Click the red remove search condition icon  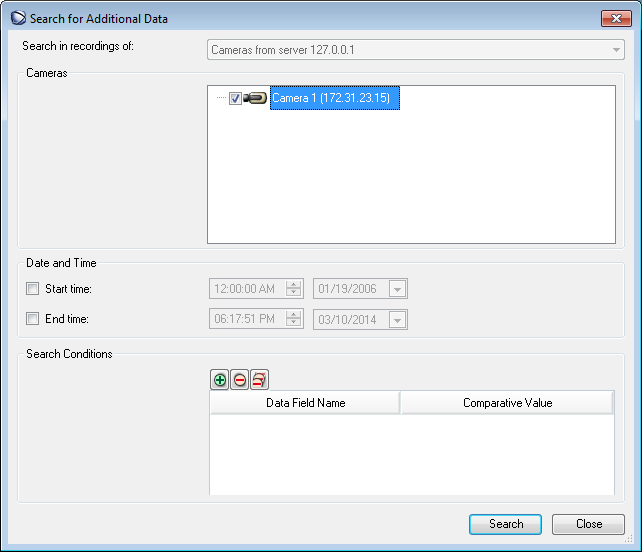240,380
